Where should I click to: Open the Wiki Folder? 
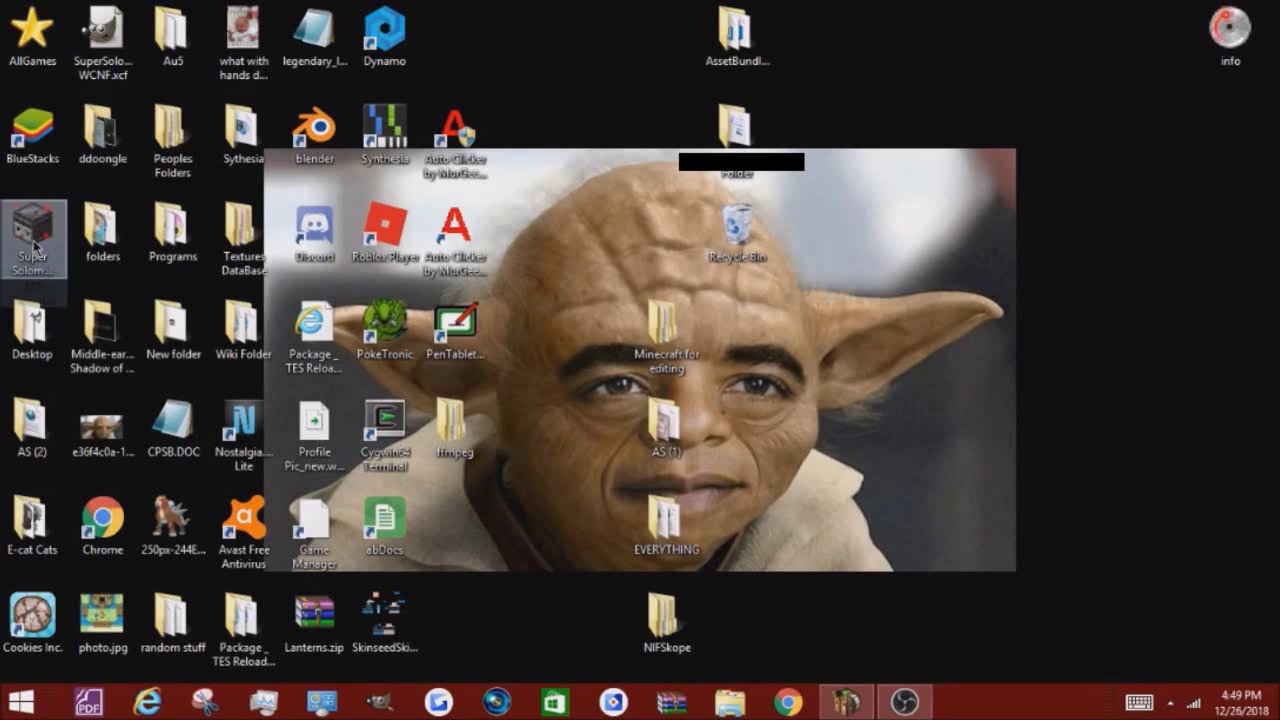(243, 331)
